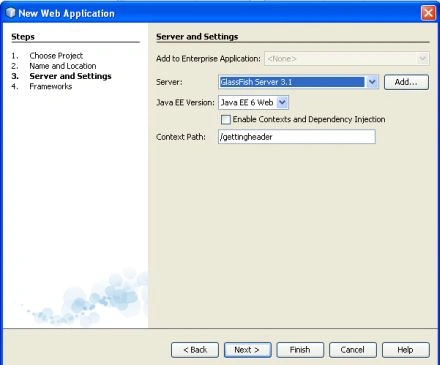This screenshot has width=440, height=365.
Task: Proceed with the Next > button
Action: 247,350
